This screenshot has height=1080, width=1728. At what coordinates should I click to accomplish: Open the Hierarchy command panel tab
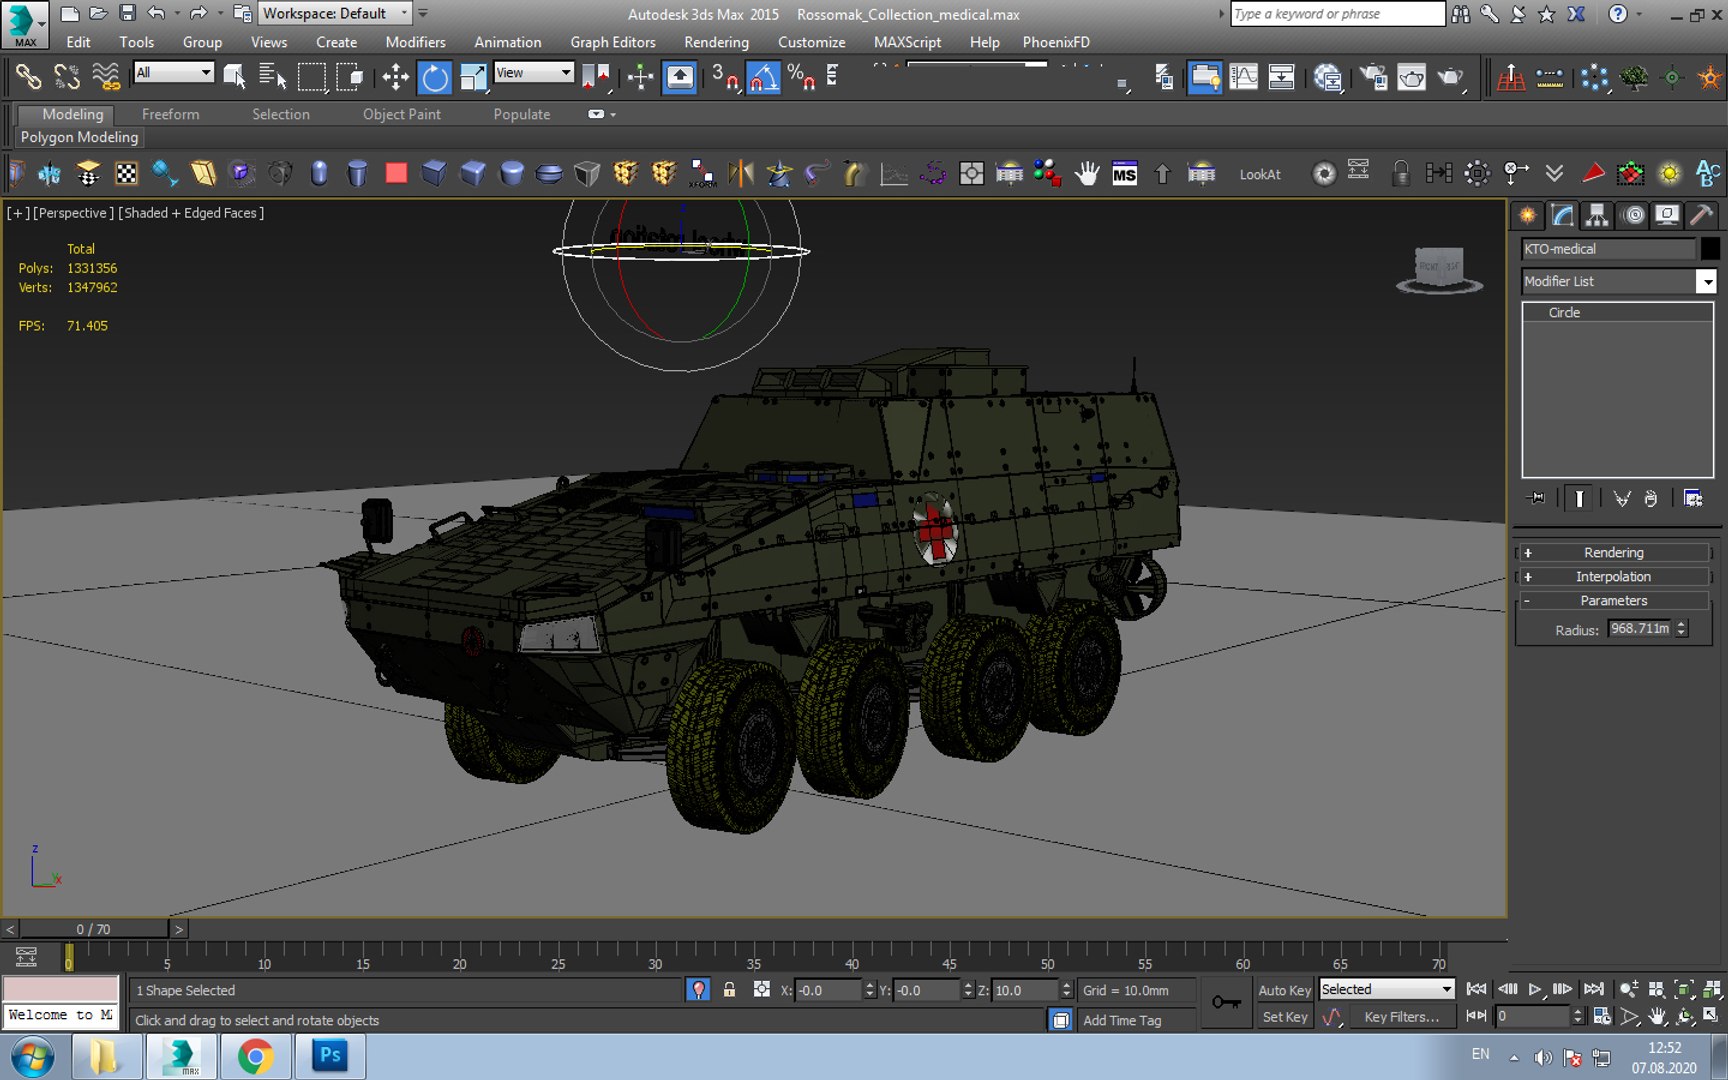[1597, 214]
